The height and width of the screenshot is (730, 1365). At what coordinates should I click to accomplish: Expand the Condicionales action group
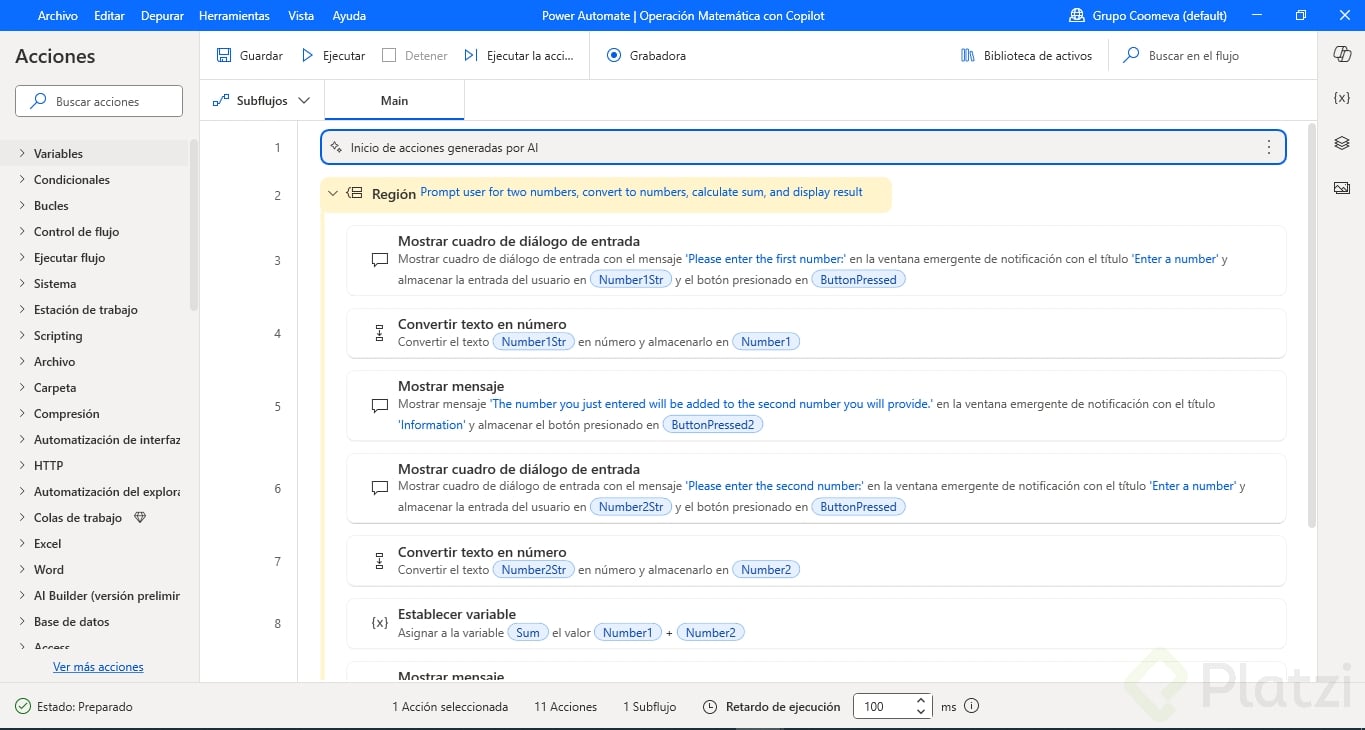pyautogui.click(x=22, y=179)
